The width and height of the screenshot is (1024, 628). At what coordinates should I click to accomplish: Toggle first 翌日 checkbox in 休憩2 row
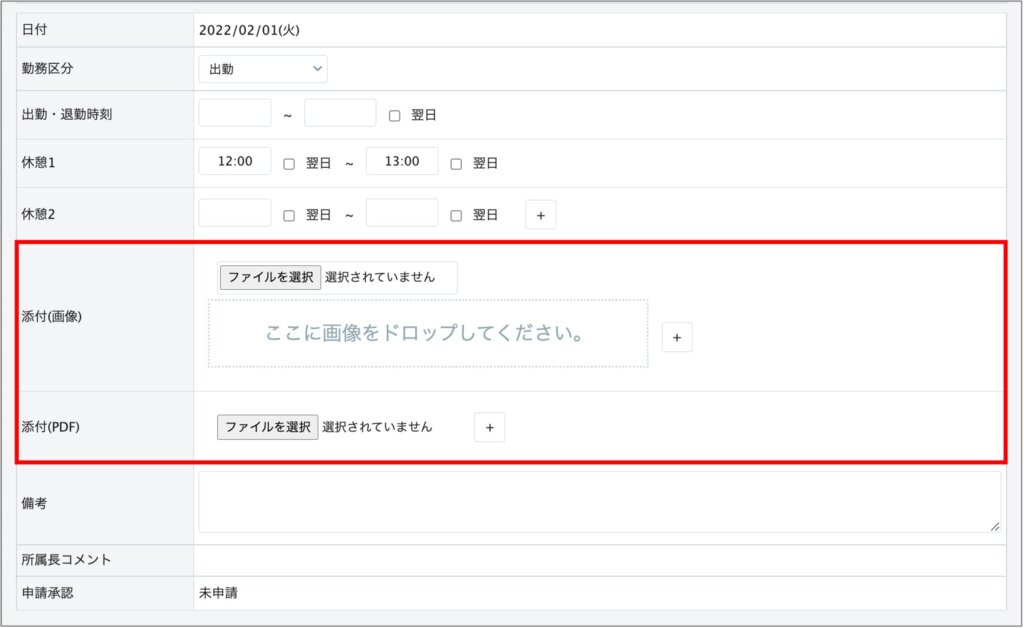click(x=289, y=215)
